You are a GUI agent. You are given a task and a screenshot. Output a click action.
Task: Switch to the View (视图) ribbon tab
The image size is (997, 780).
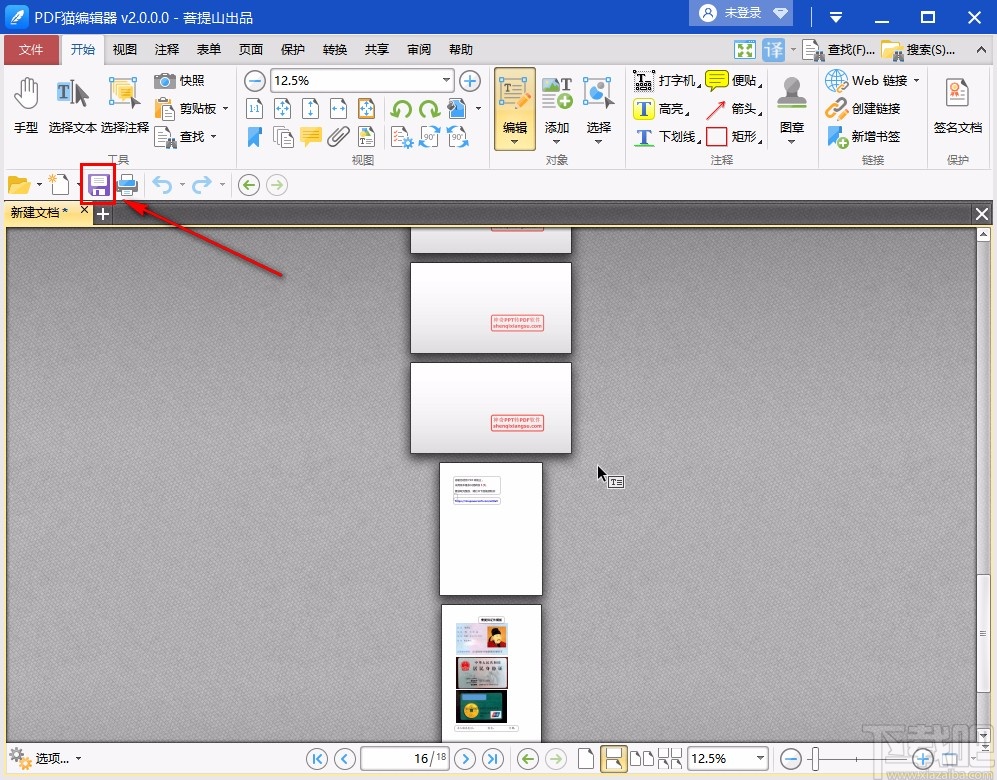pyautogui.click(x=125, y=50)
